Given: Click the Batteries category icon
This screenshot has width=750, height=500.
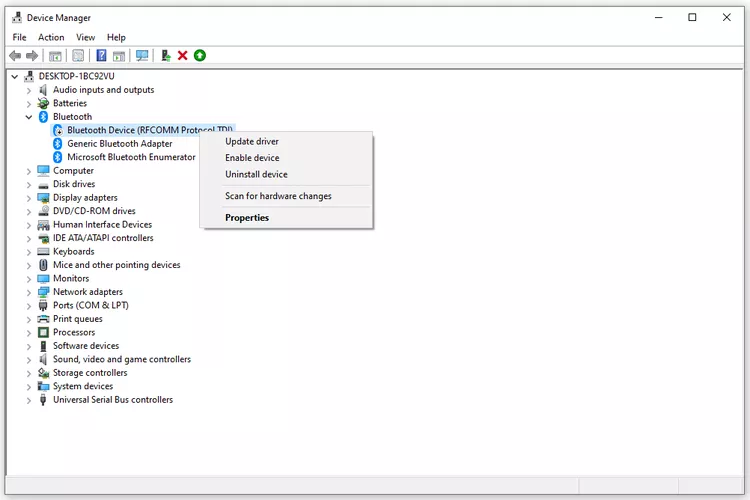Looking at the screenshot, I should click(43, 103).
